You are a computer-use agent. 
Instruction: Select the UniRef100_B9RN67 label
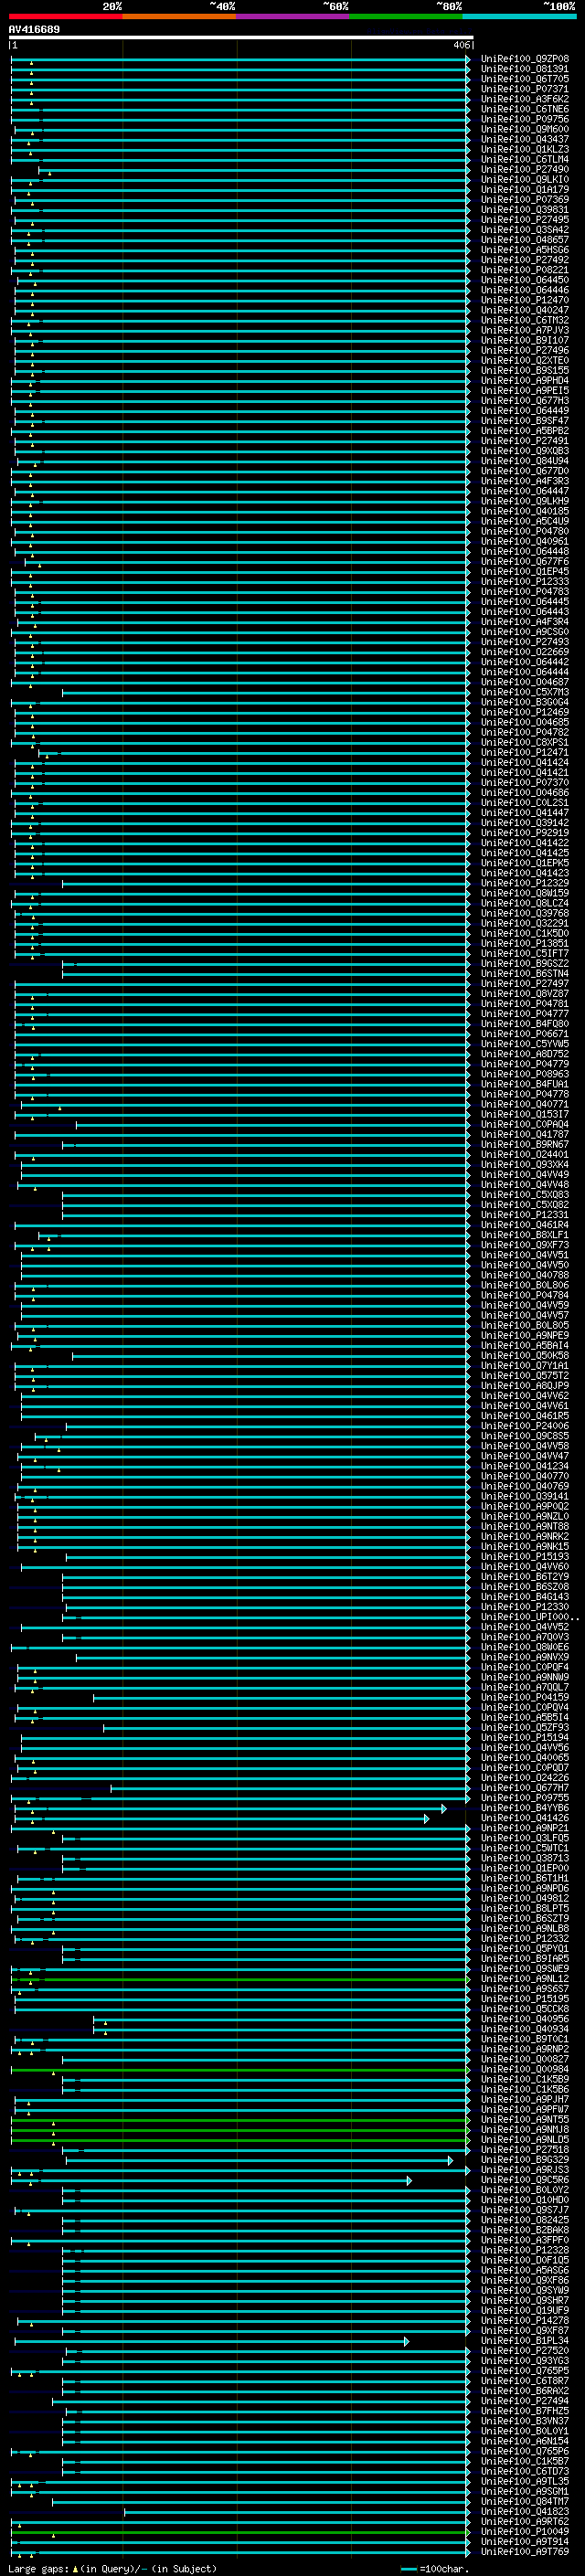coord(524,1144)
